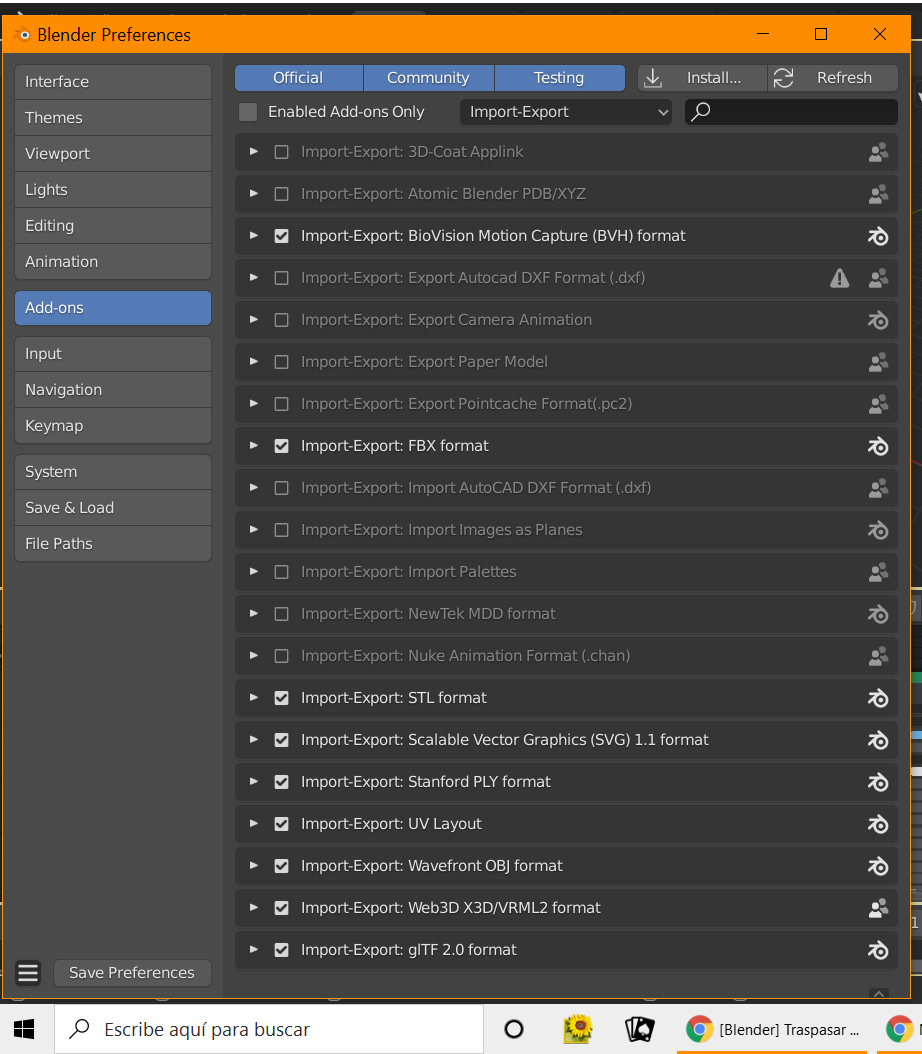Click the Install... button
The height and width of the screenshot is (1054, 922).
point(702,78)
